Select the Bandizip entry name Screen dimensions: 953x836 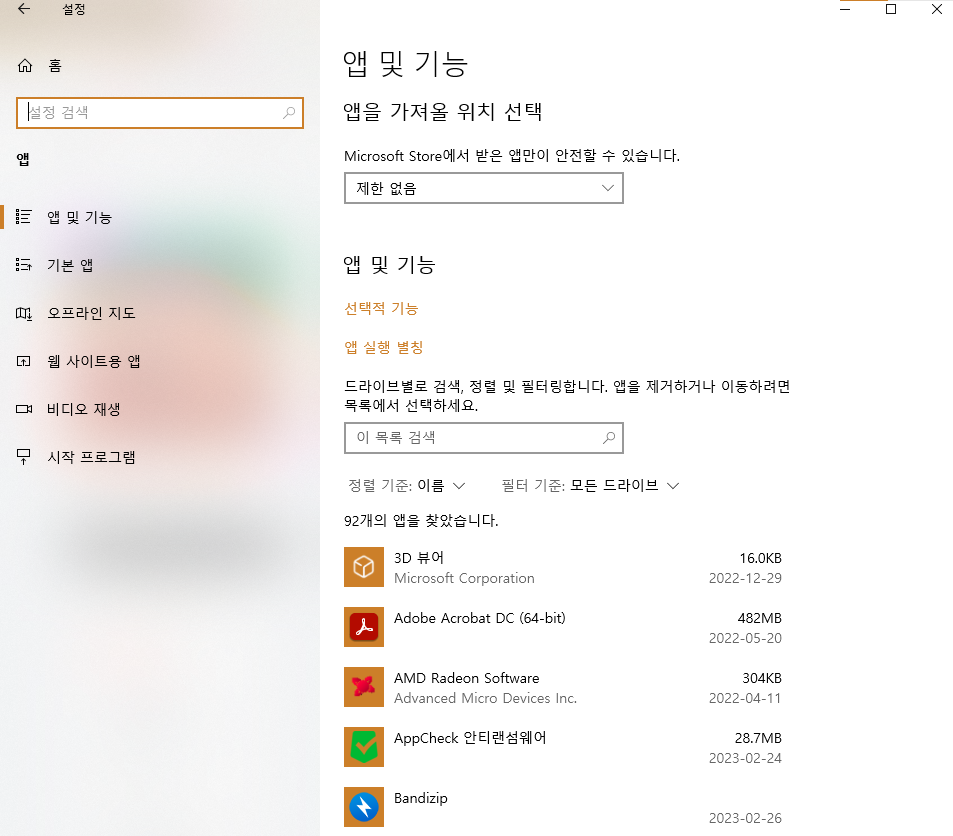(421, 798)
